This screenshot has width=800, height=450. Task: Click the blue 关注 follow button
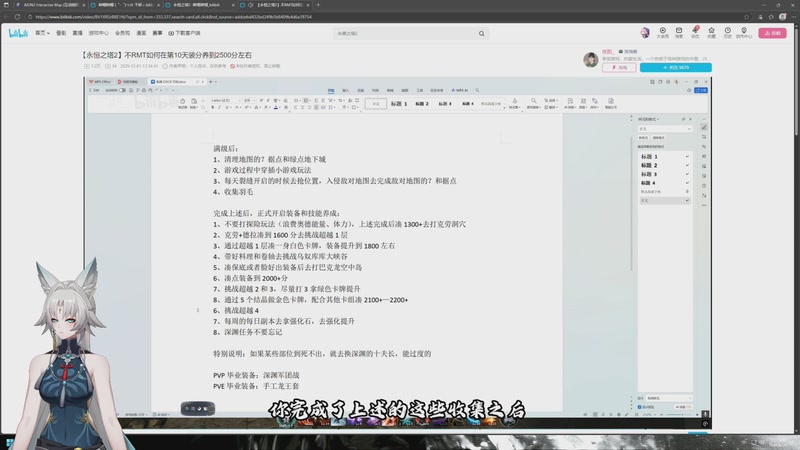(676, 67)
